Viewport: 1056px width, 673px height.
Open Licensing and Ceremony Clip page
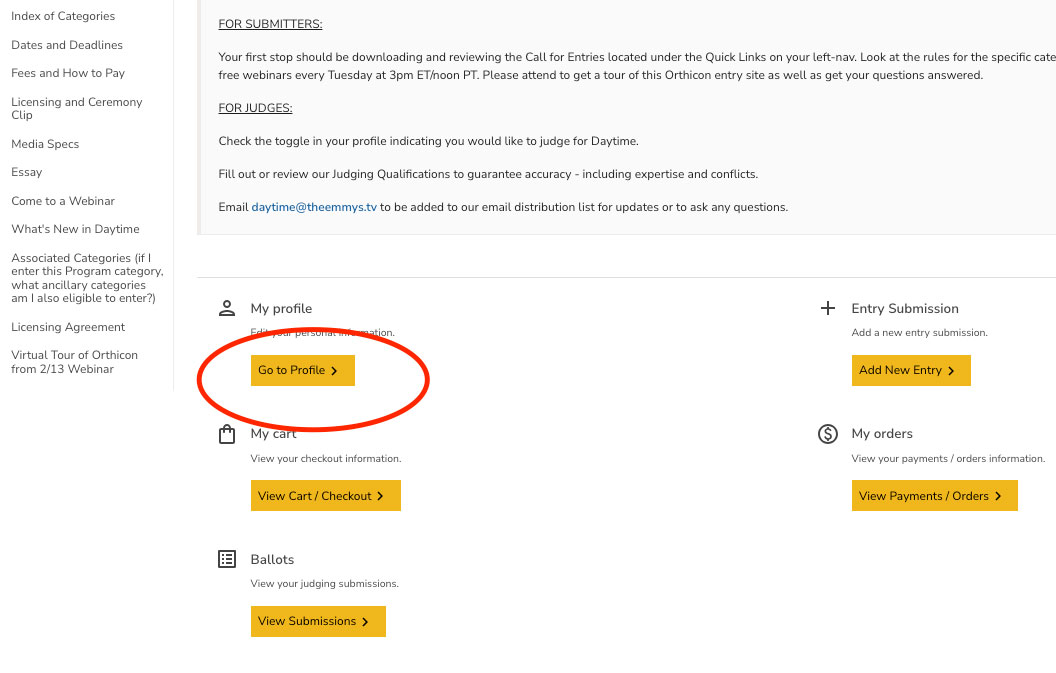click(x=77, y=108)
